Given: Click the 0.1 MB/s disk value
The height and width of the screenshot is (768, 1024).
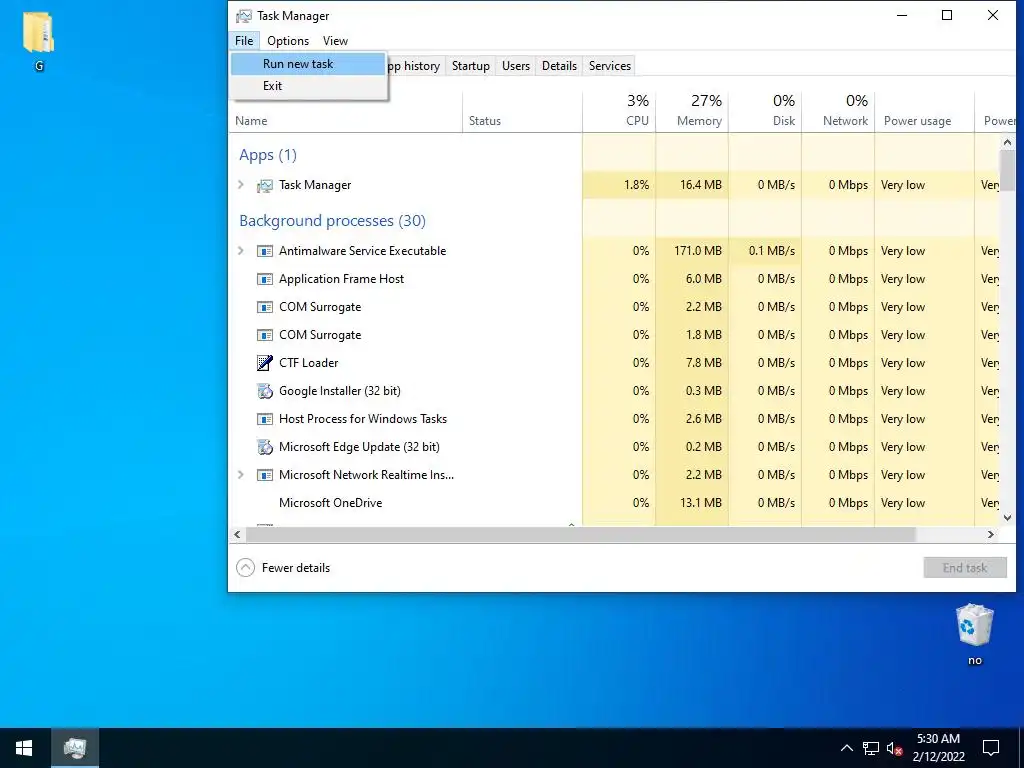Looking at the screenshot, I should [x=772, y=251].
